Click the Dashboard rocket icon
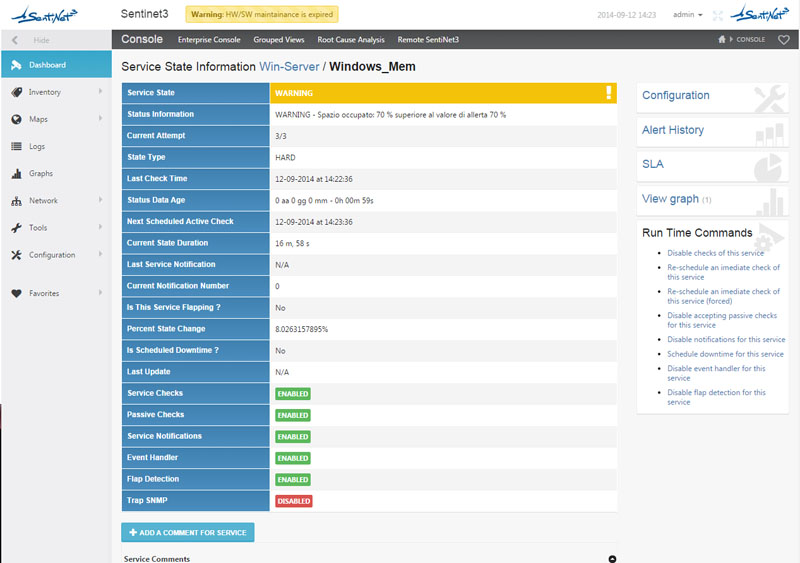The height and width of the screenshot is (563, 800). [16, 65]
